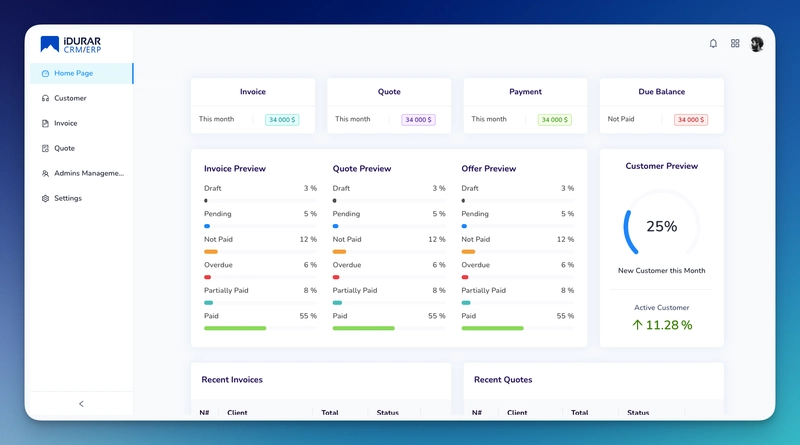
Task: Open the apps grid icon
Action: click(735, 44)
